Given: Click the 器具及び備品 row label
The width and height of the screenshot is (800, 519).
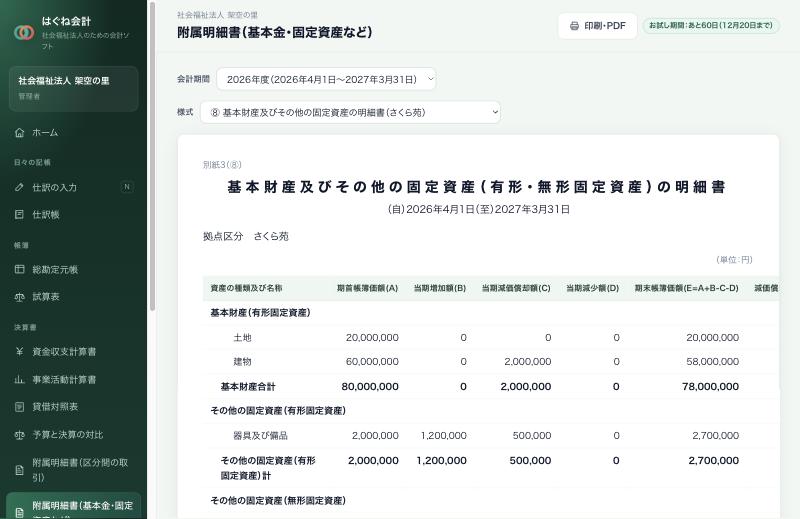Looking at the screenshot, I should coord(261,435).
